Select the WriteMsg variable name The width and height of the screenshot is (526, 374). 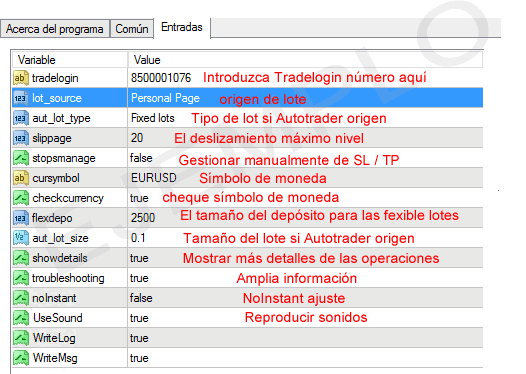click(55, 358)
